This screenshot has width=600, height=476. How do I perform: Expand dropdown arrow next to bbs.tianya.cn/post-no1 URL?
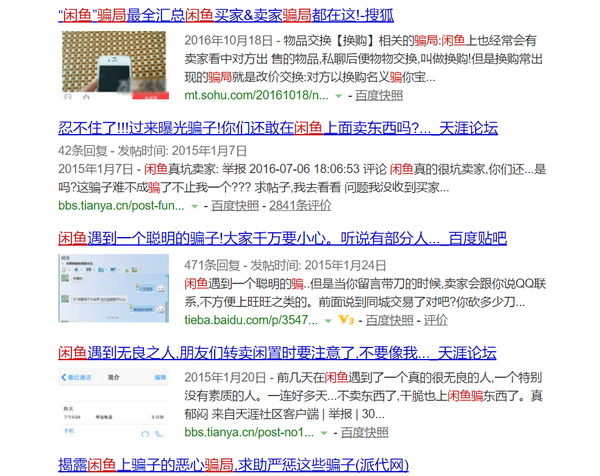point(323,432)
